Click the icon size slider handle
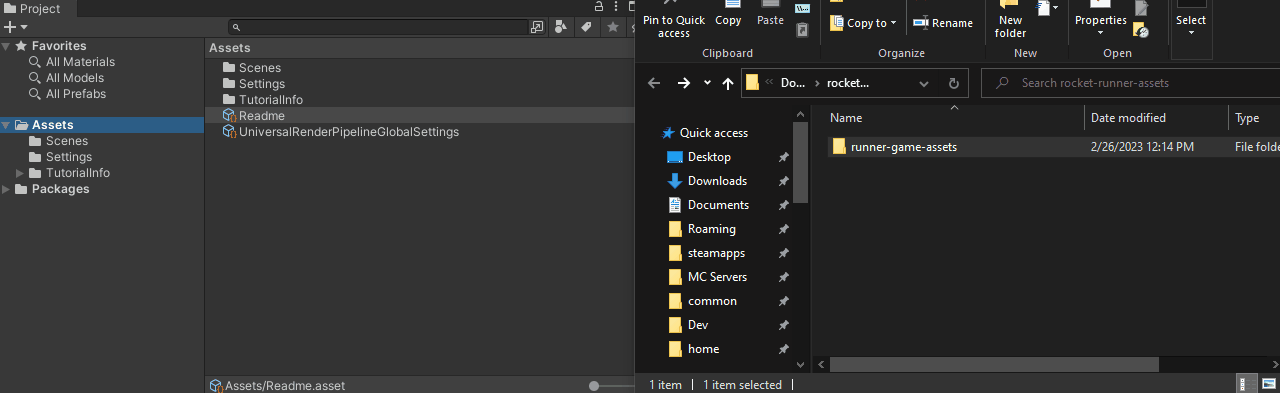The width and height of the screenshot is (1280, 393). 594,385
